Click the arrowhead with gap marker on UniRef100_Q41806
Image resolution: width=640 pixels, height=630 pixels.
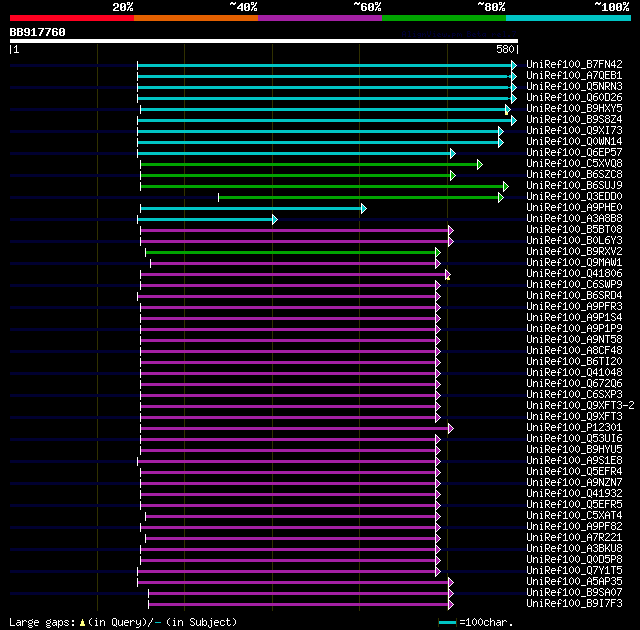pyautogui.click(x=448, y=275)
